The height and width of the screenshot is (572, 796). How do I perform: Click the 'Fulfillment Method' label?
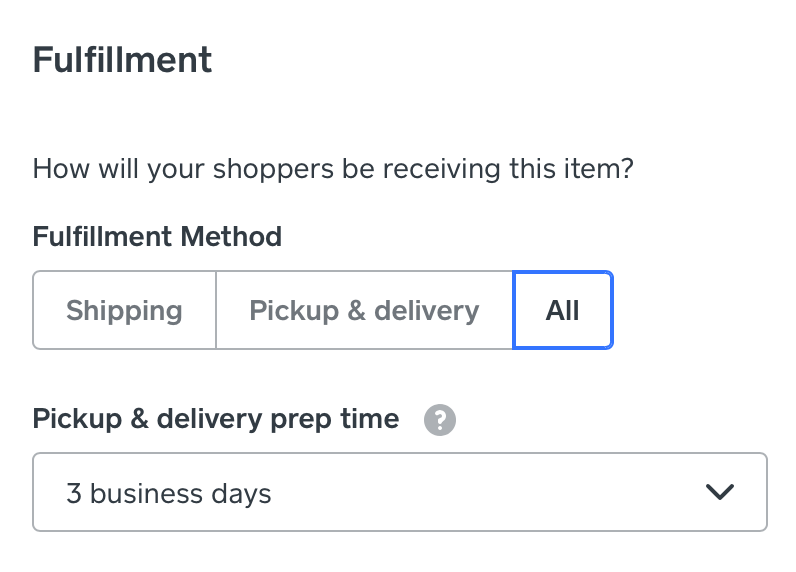coord(157,237)
